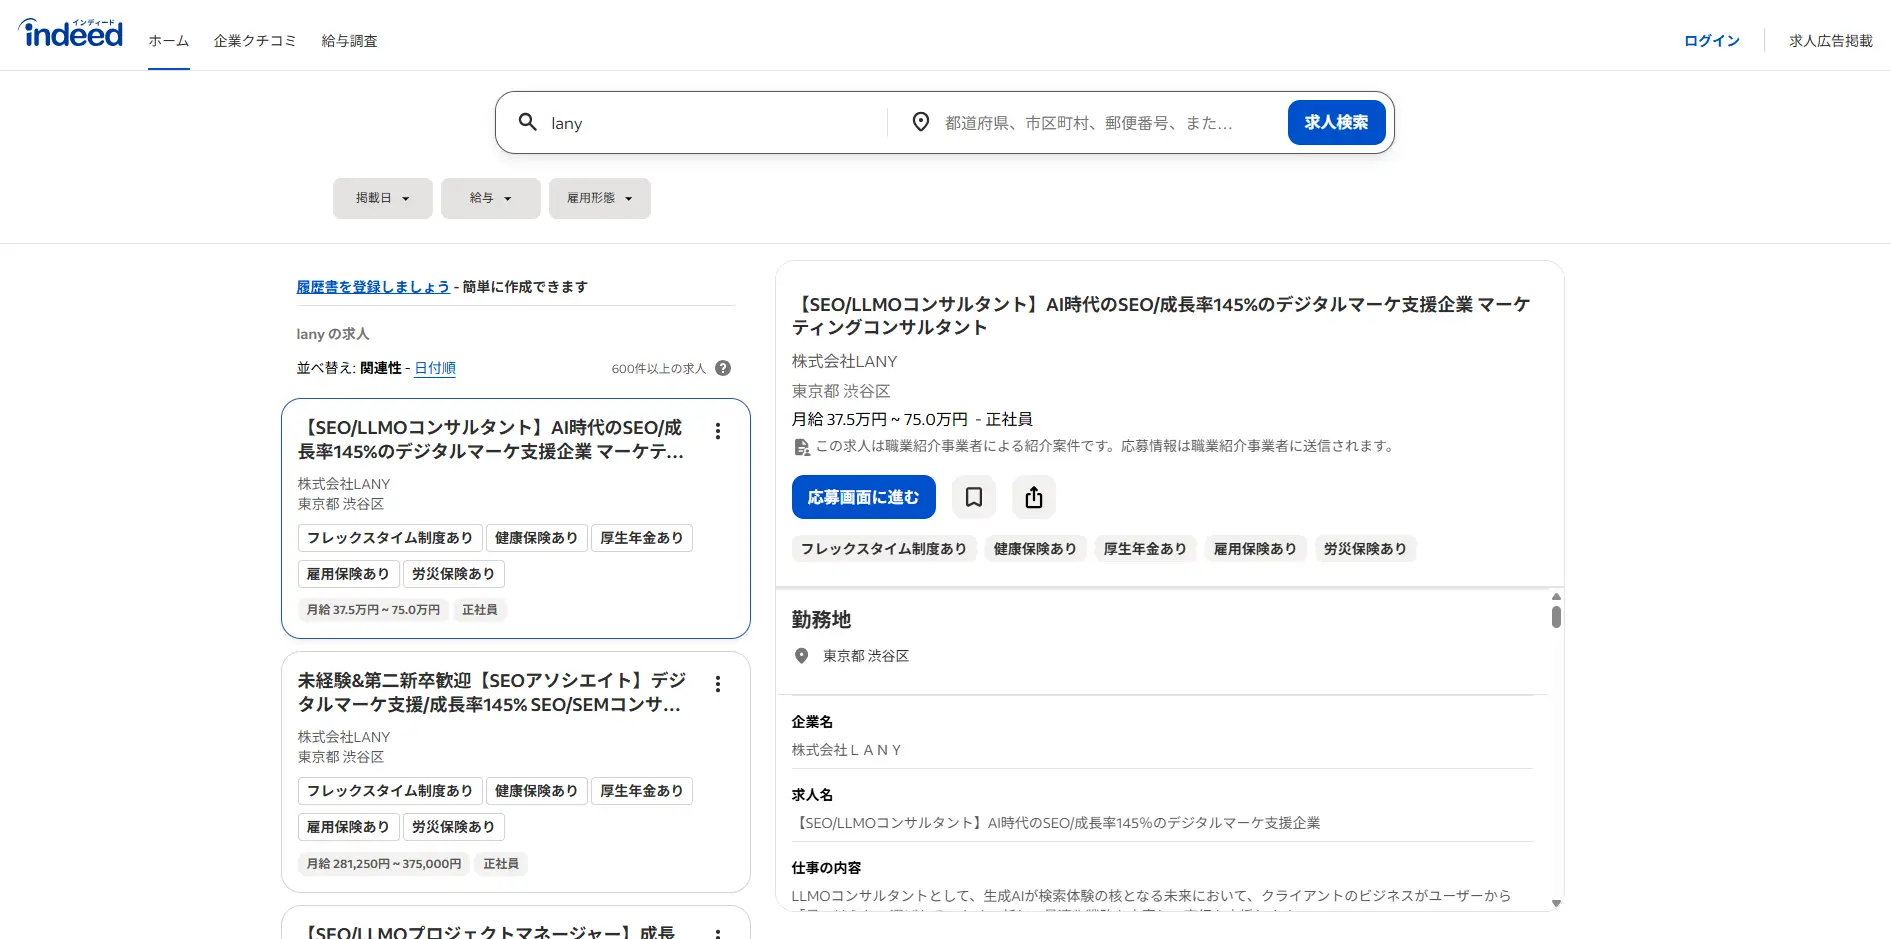Screen dimensions: 1891x939
Task: Click the ログイン link
Action: (1712, 41)
